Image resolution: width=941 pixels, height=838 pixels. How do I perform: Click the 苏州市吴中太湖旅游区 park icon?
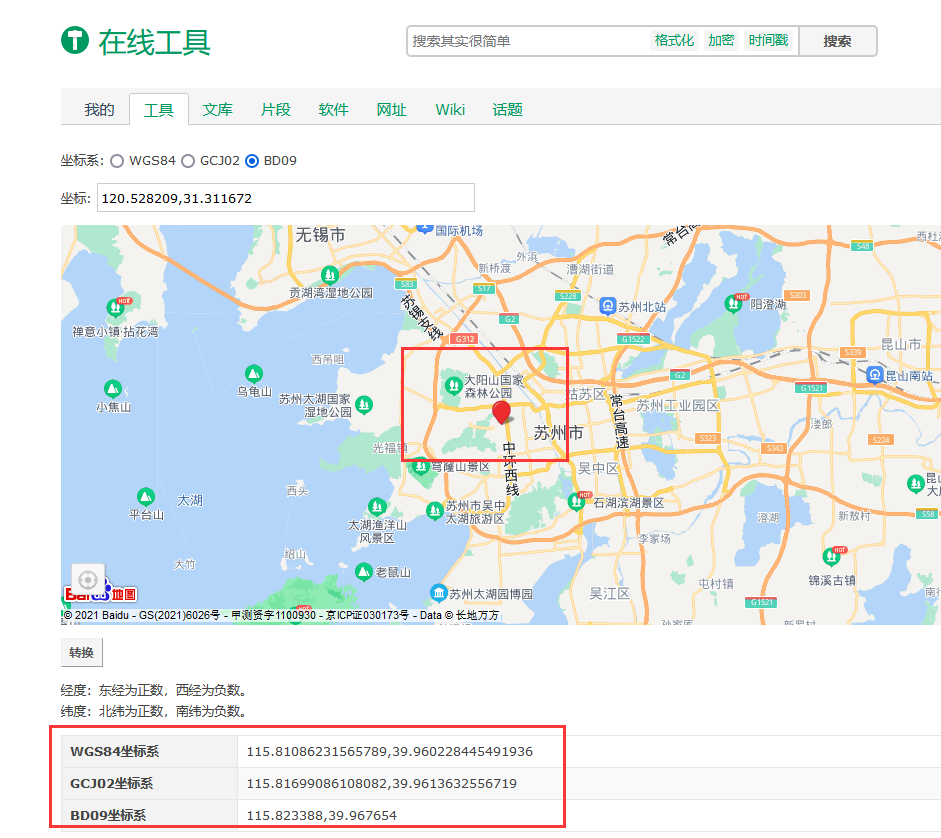434,511
